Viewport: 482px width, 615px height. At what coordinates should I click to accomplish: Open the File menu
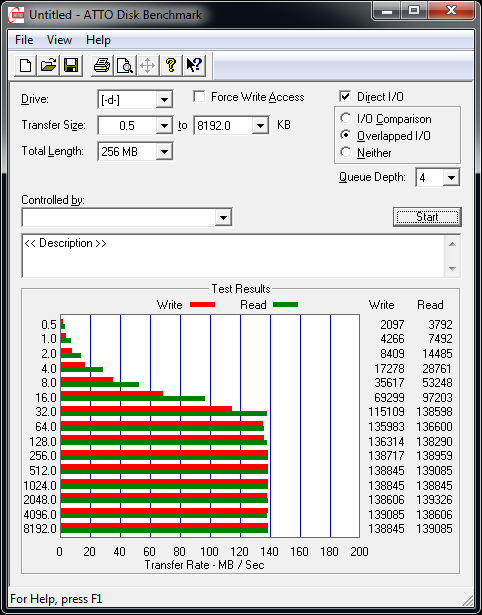[x=24, y=40]
